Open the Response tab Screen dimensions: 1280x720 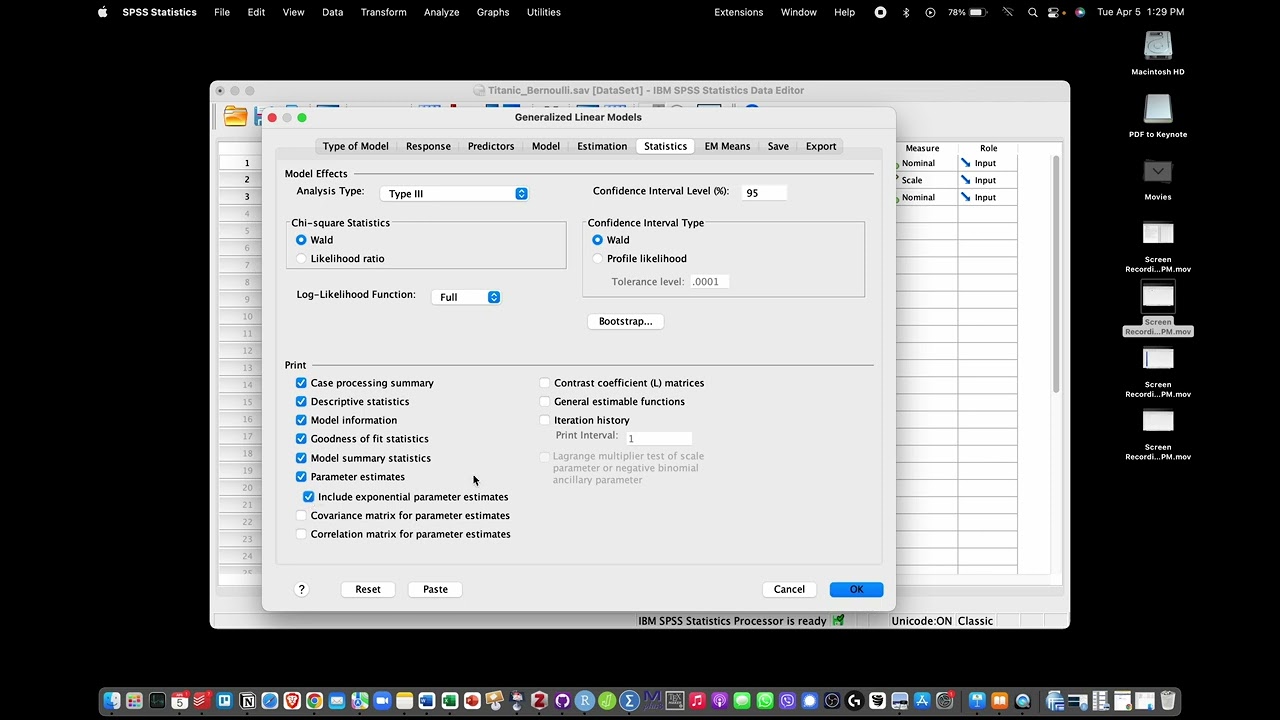click(428, 146)
